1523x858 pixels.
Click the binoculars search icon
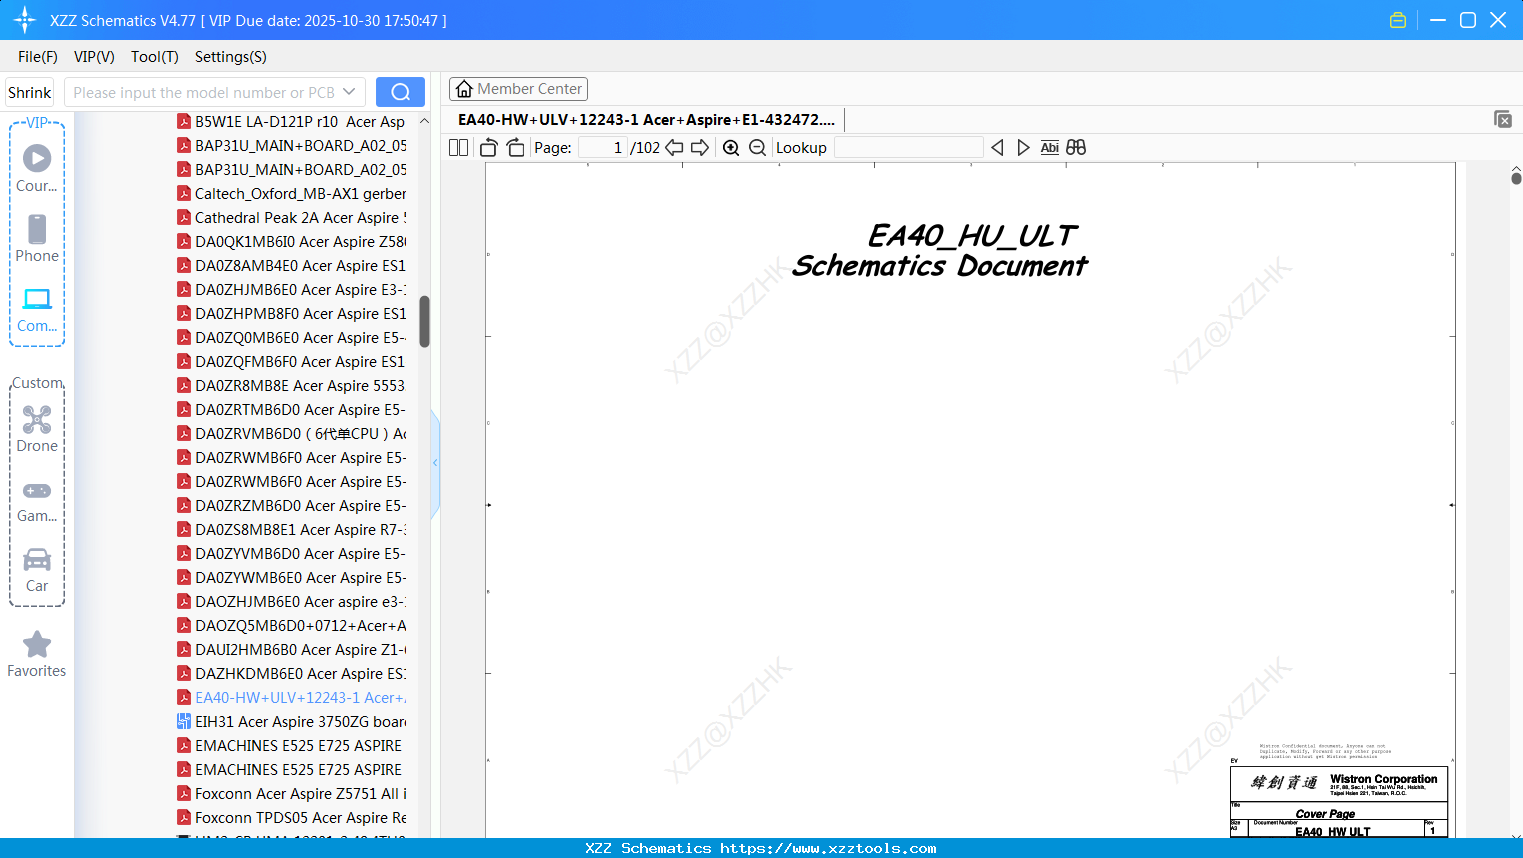coord(1076,147)
